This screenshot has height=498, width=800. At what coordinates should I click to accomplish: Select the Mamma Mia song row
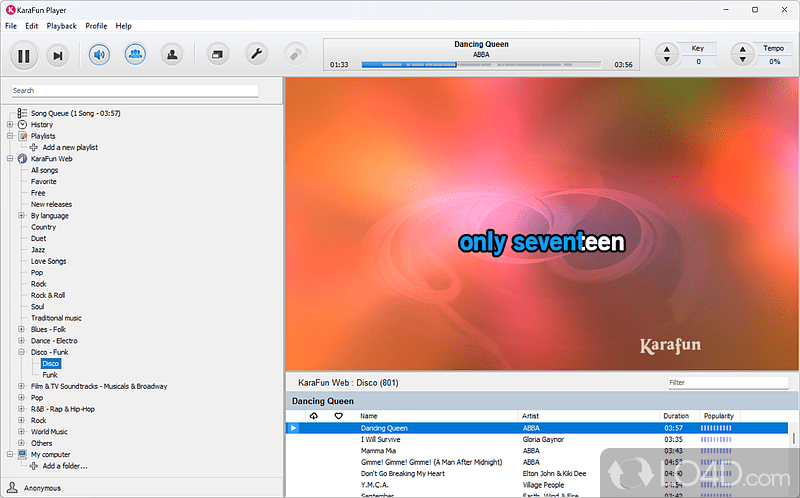tap(537, 451)
